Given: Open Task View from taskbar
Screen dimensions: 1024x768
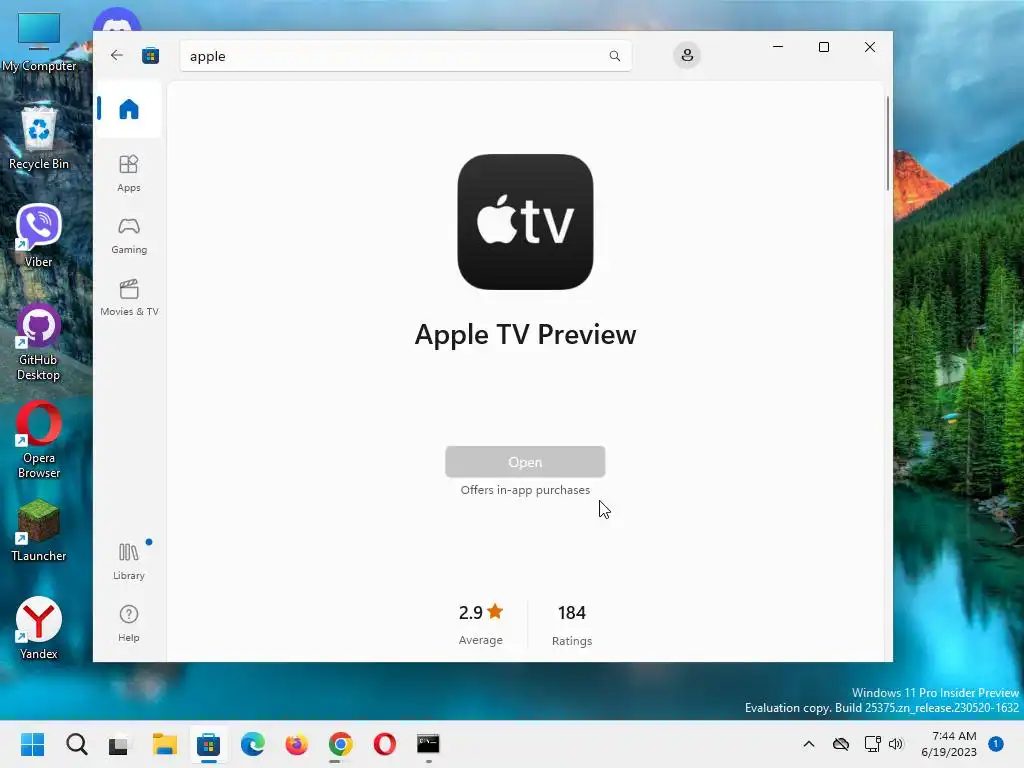Looking at the screenshot, I should [x=119, y=744].
